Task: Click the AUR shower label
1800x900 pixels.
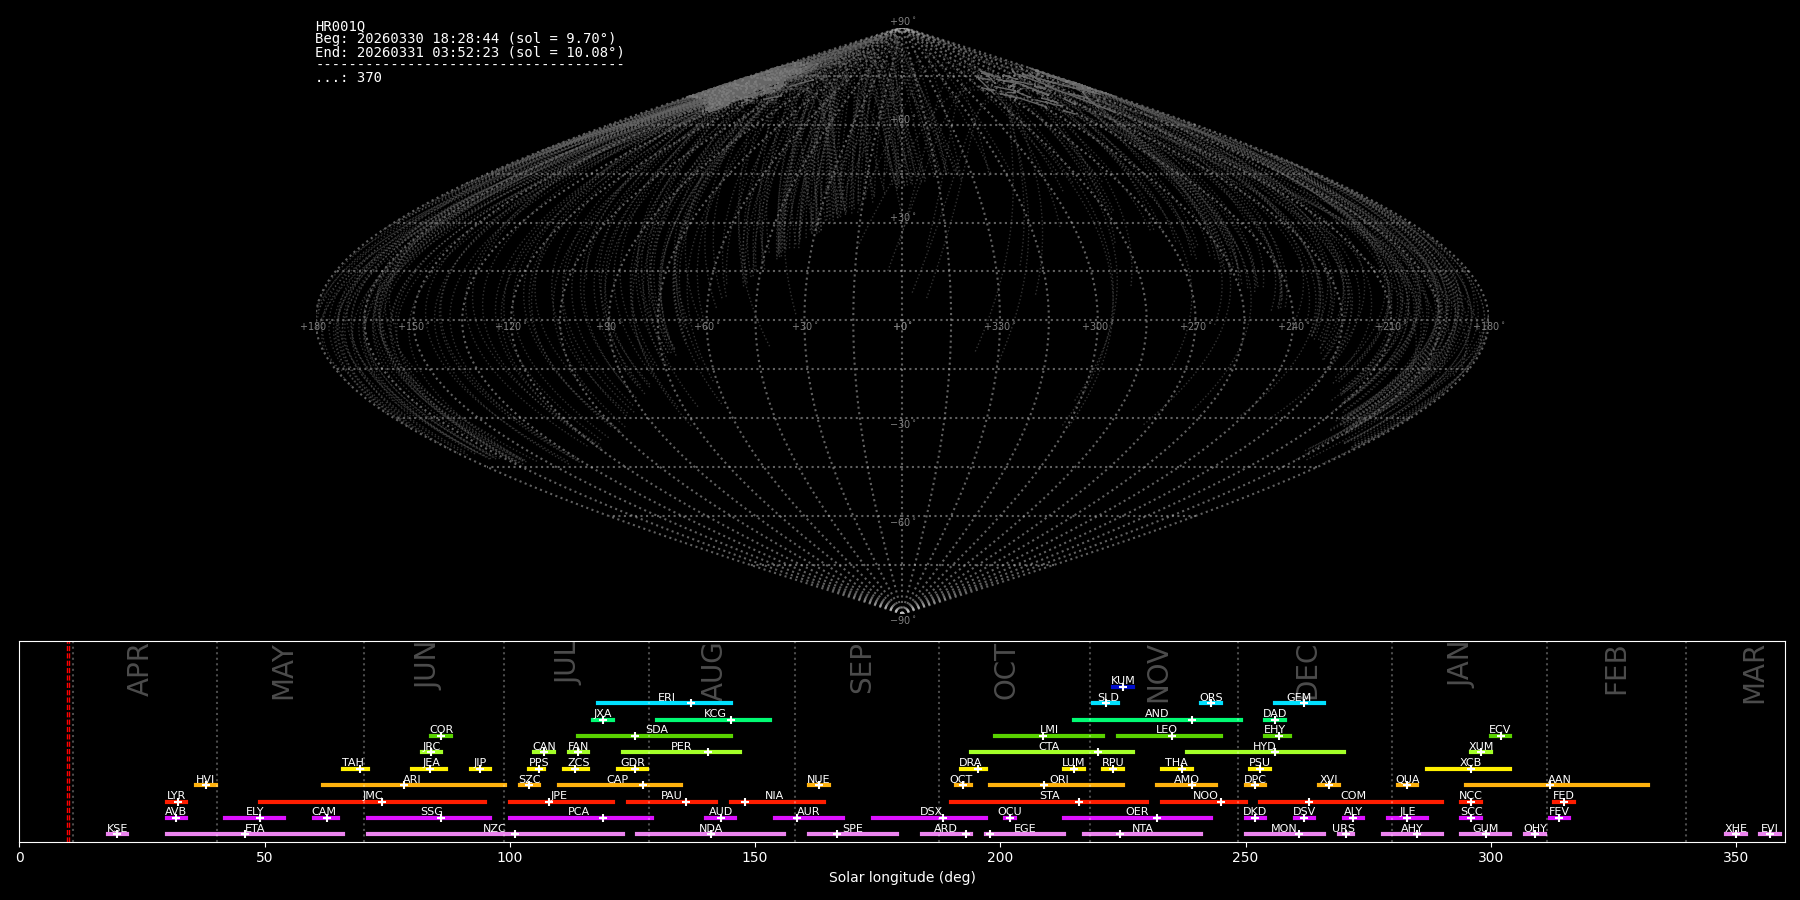Action: 808,812
